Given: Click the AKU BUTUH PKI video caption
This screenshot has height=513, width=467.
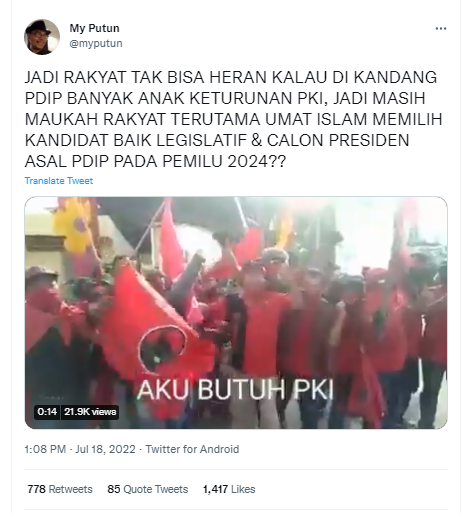Looking at the screenshot, I should point(236,389).
